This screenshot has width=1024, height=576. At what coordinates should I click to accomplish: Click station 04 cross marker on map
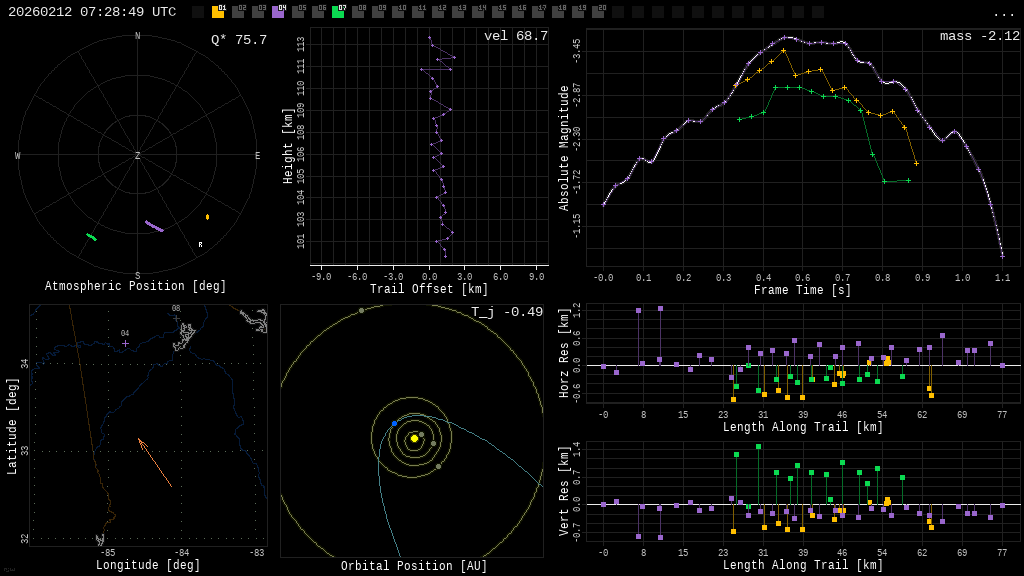coord(125,343)
